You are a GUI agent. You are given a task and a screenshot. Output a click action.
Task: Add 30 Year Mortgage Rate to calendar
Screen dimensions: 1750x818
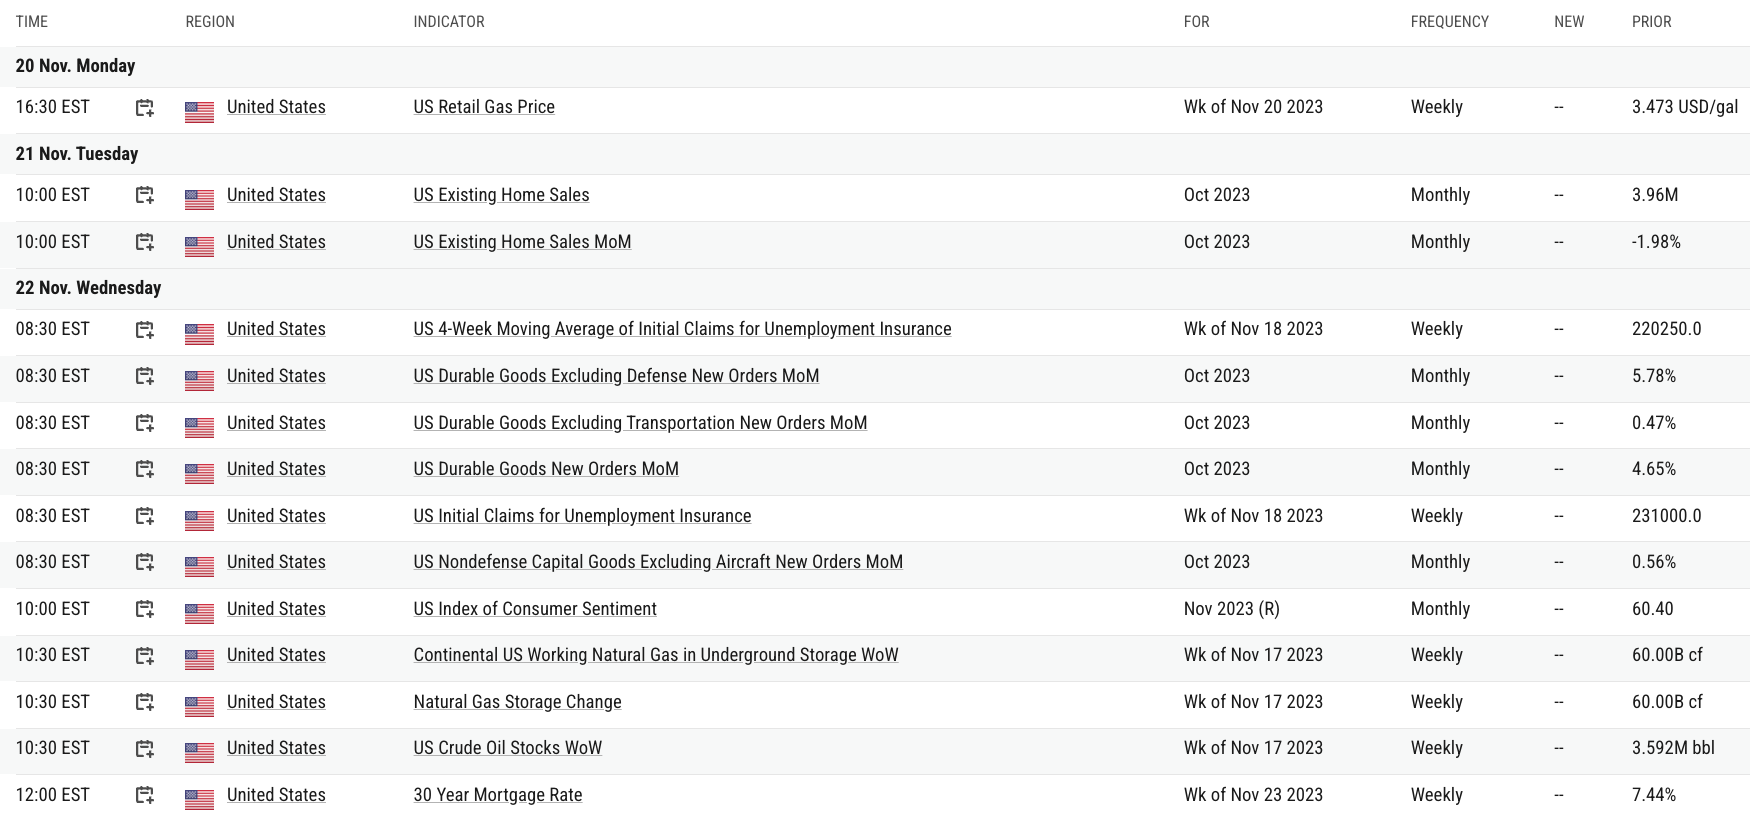(145, 796)
